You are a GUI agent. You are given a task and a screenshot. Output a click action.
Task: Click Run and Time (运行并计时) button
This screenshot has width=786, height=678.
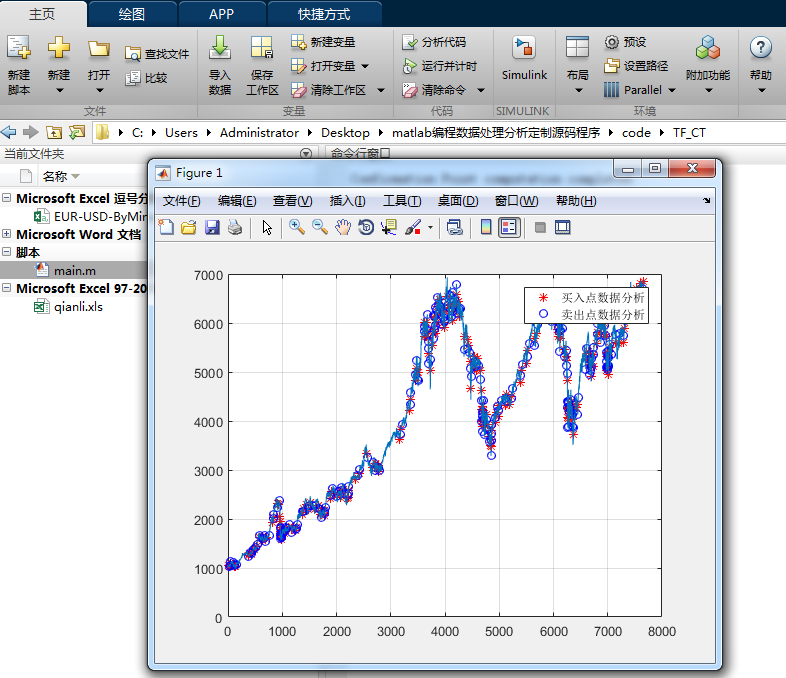[440, 66]
